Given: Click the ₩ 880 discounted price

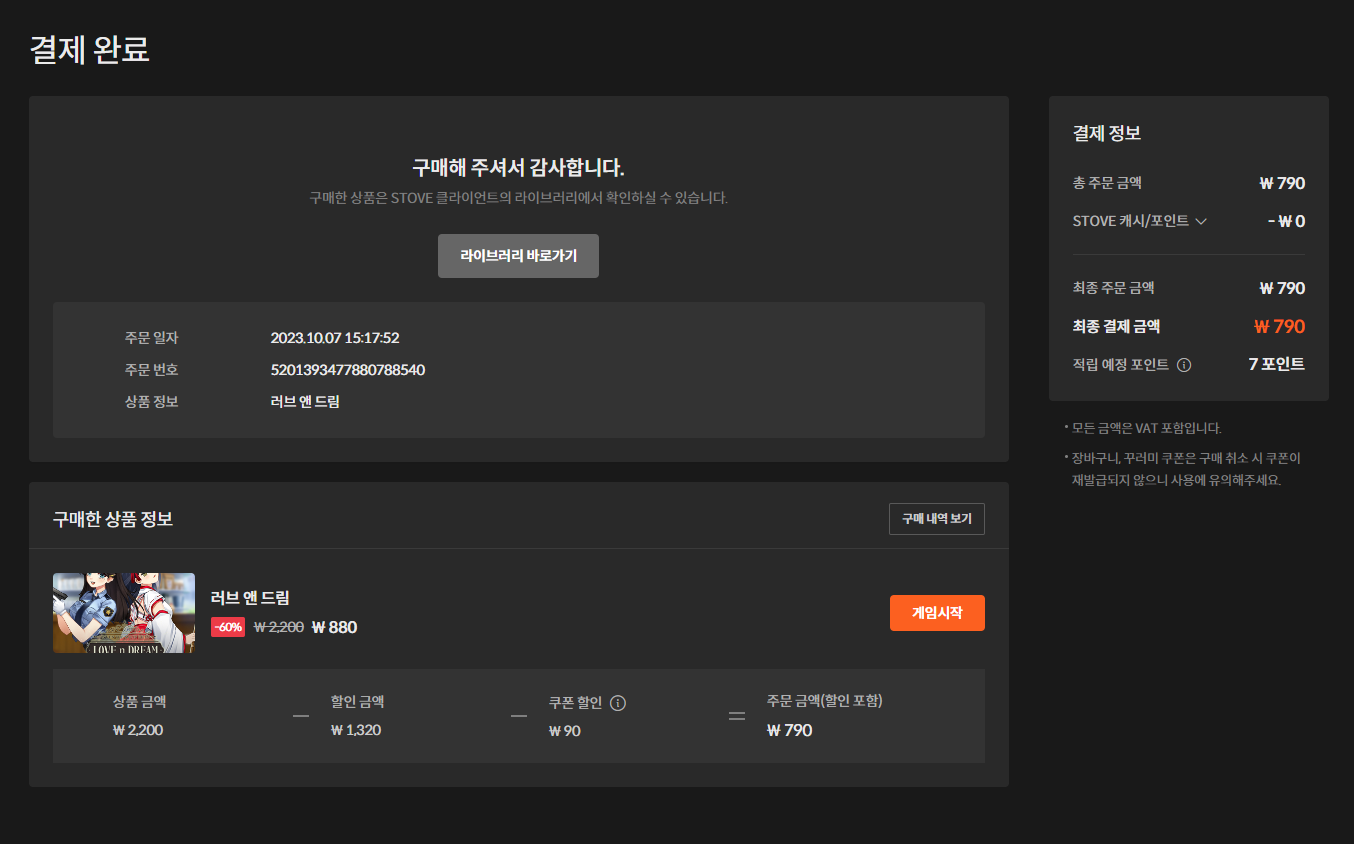Looking at the screenshot, I should [334, 627].
